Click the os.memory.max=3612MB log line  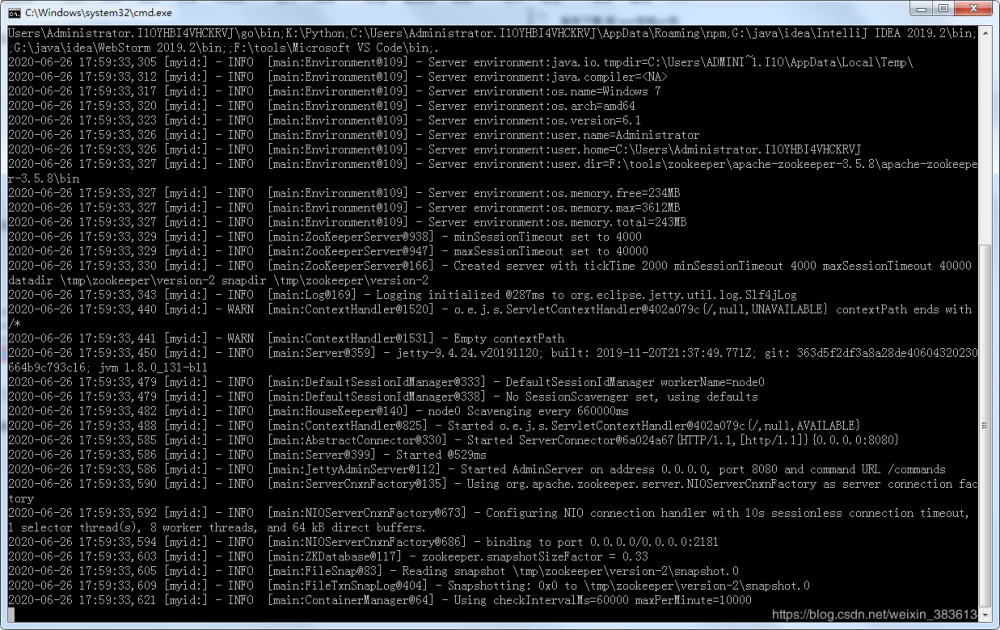tap(344, 208)
